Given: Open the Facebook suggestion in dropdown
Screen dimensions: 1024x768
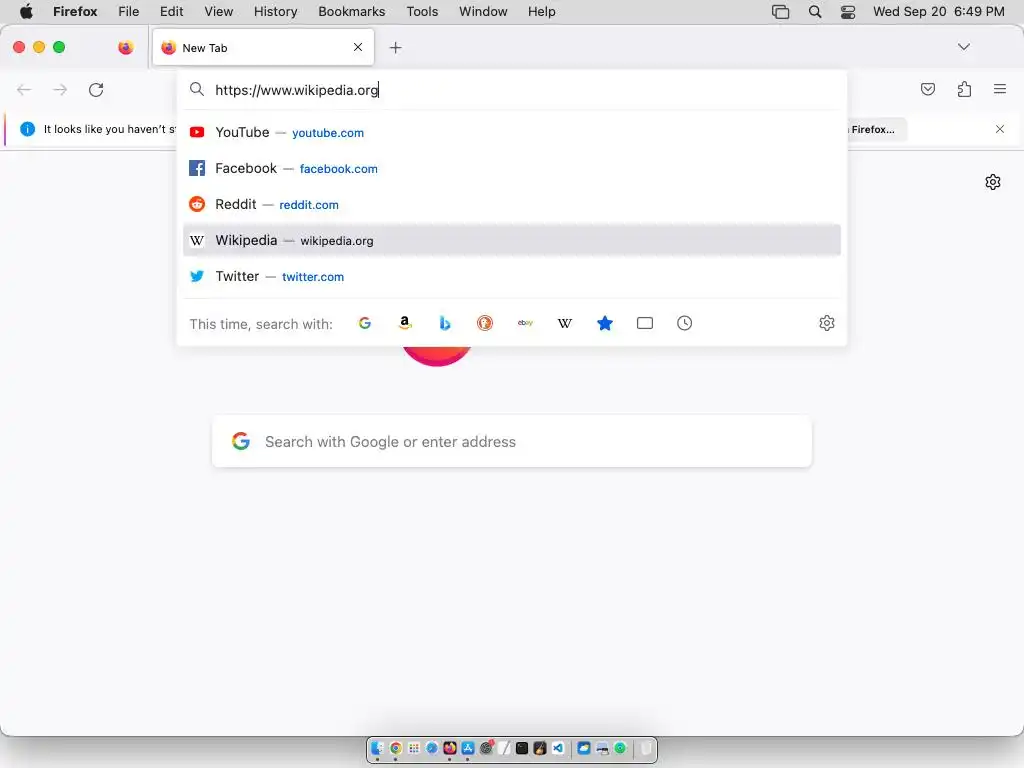Looking at the screenshot, I should coord(511,168).
